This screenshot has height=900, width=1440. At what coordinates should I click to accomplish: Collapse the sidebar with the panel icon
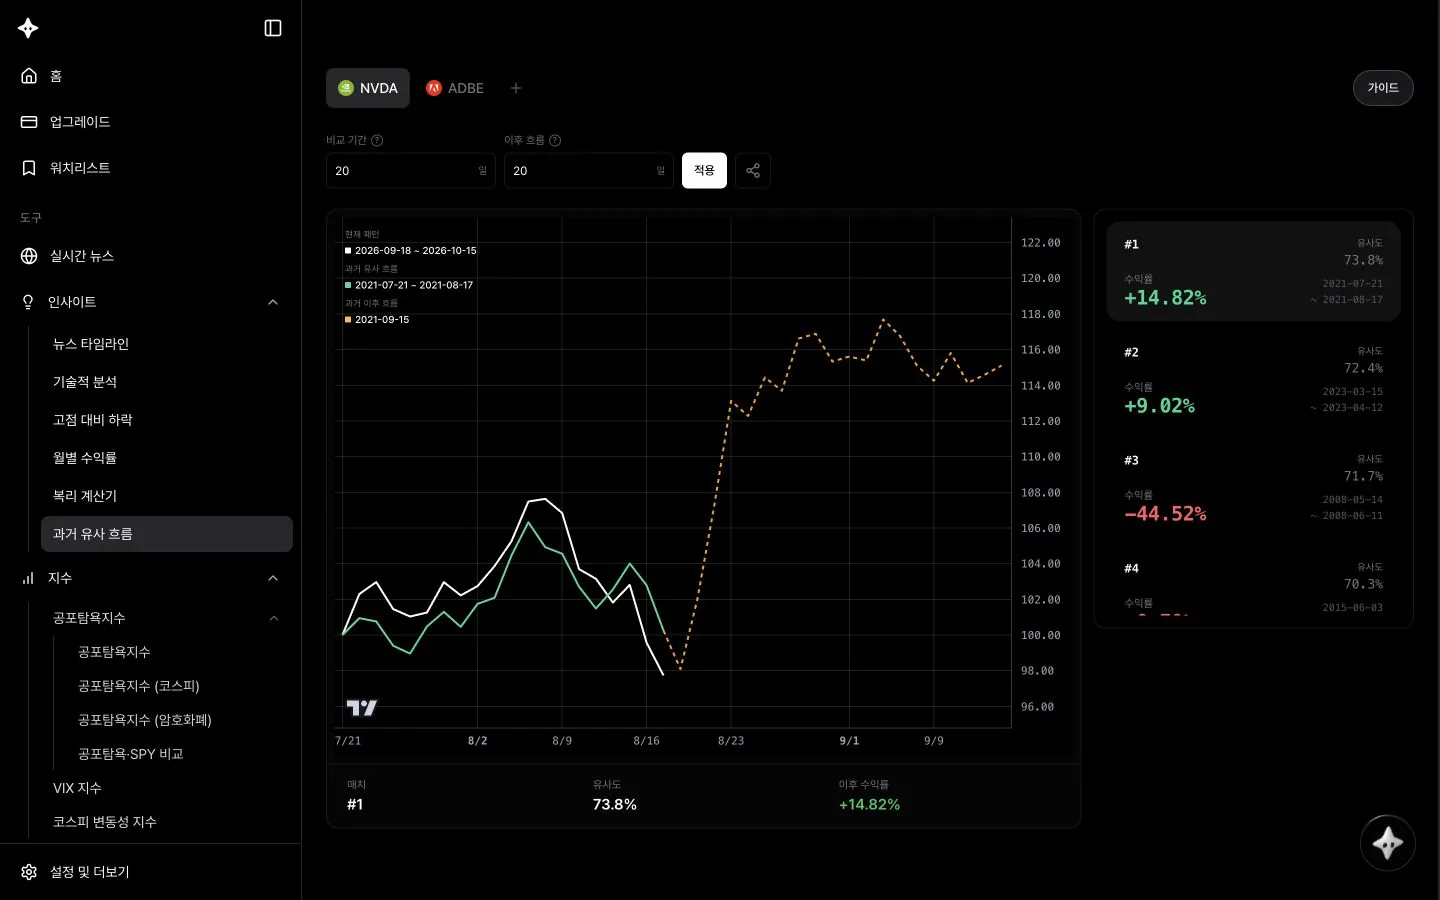pyautogui.click(x=273, y=28)
